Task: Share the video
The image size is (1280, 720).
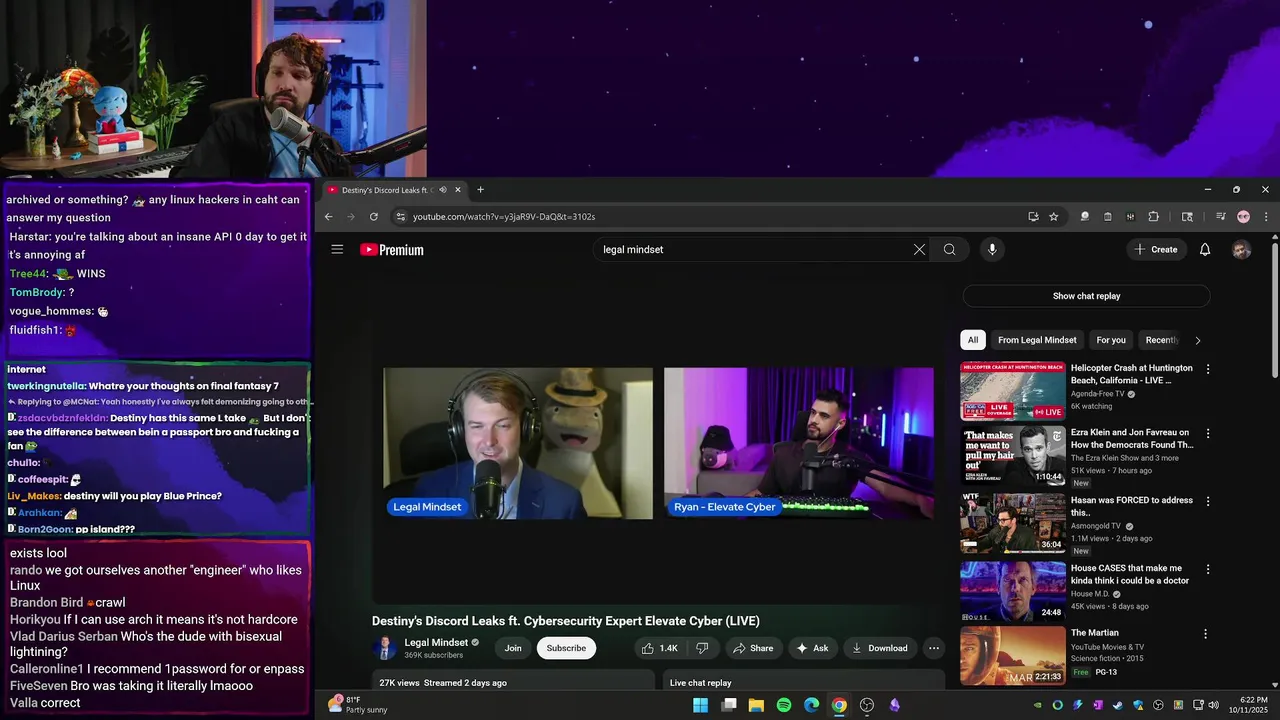Action: pyautogui.click(x=753, y=648)
